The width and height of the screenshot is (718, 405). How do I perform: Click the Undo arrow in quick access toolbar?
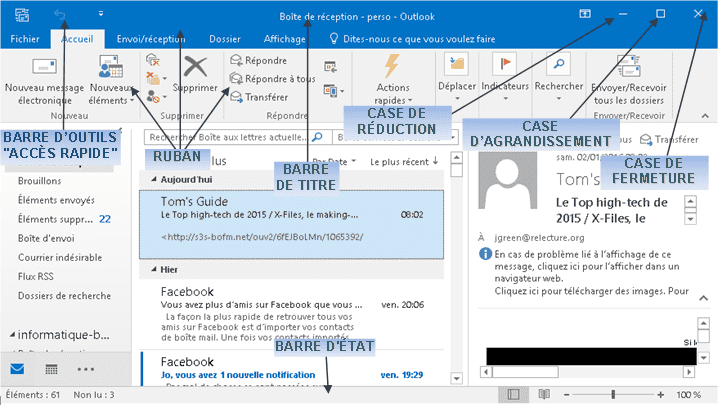pos(60,14)
